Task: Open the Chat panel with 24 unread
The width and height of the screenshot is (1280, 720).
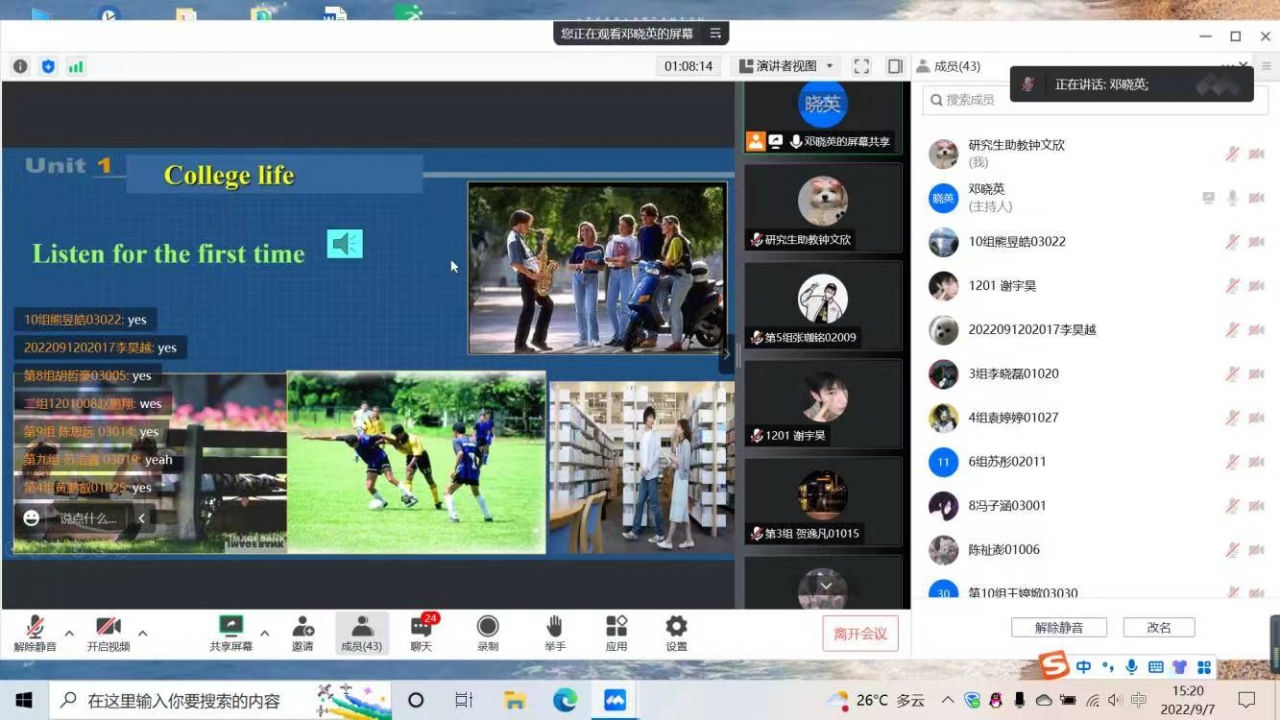Action: point(421,628)
